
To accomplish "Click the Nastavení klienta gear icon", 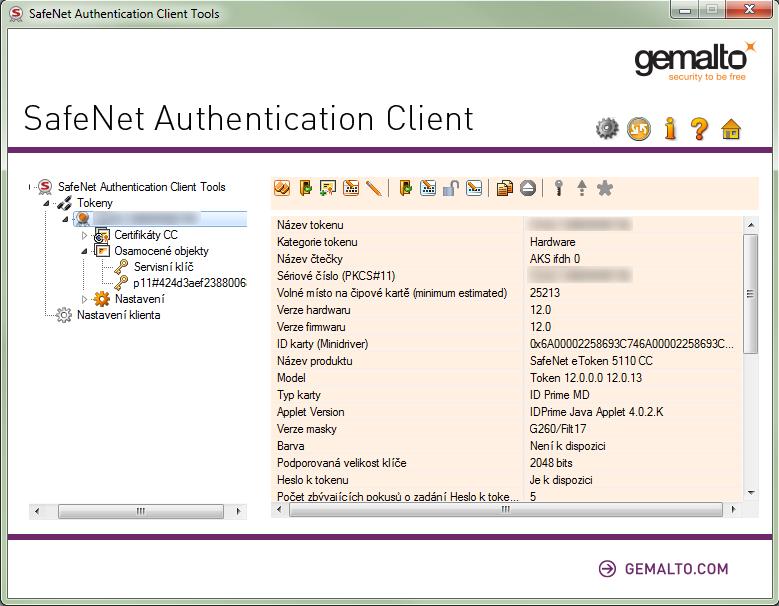I will point(64,315).
